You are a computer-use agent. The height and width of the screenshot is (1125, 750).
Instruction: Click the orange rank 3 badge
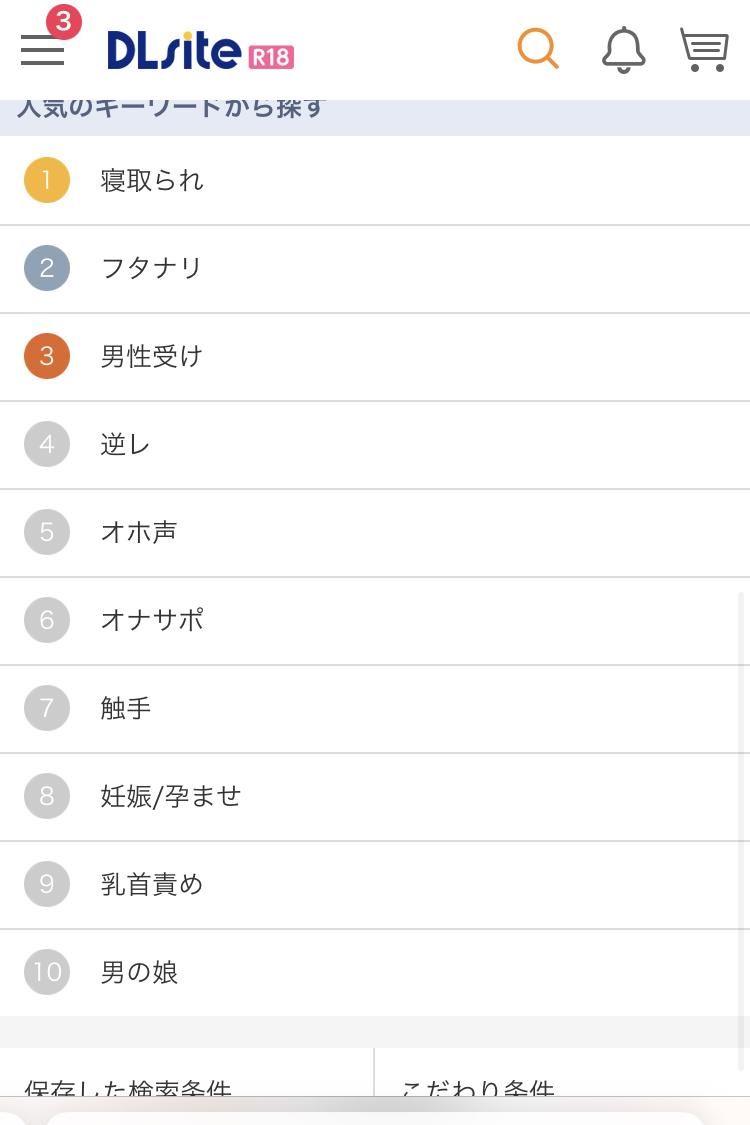coord(47,356)
